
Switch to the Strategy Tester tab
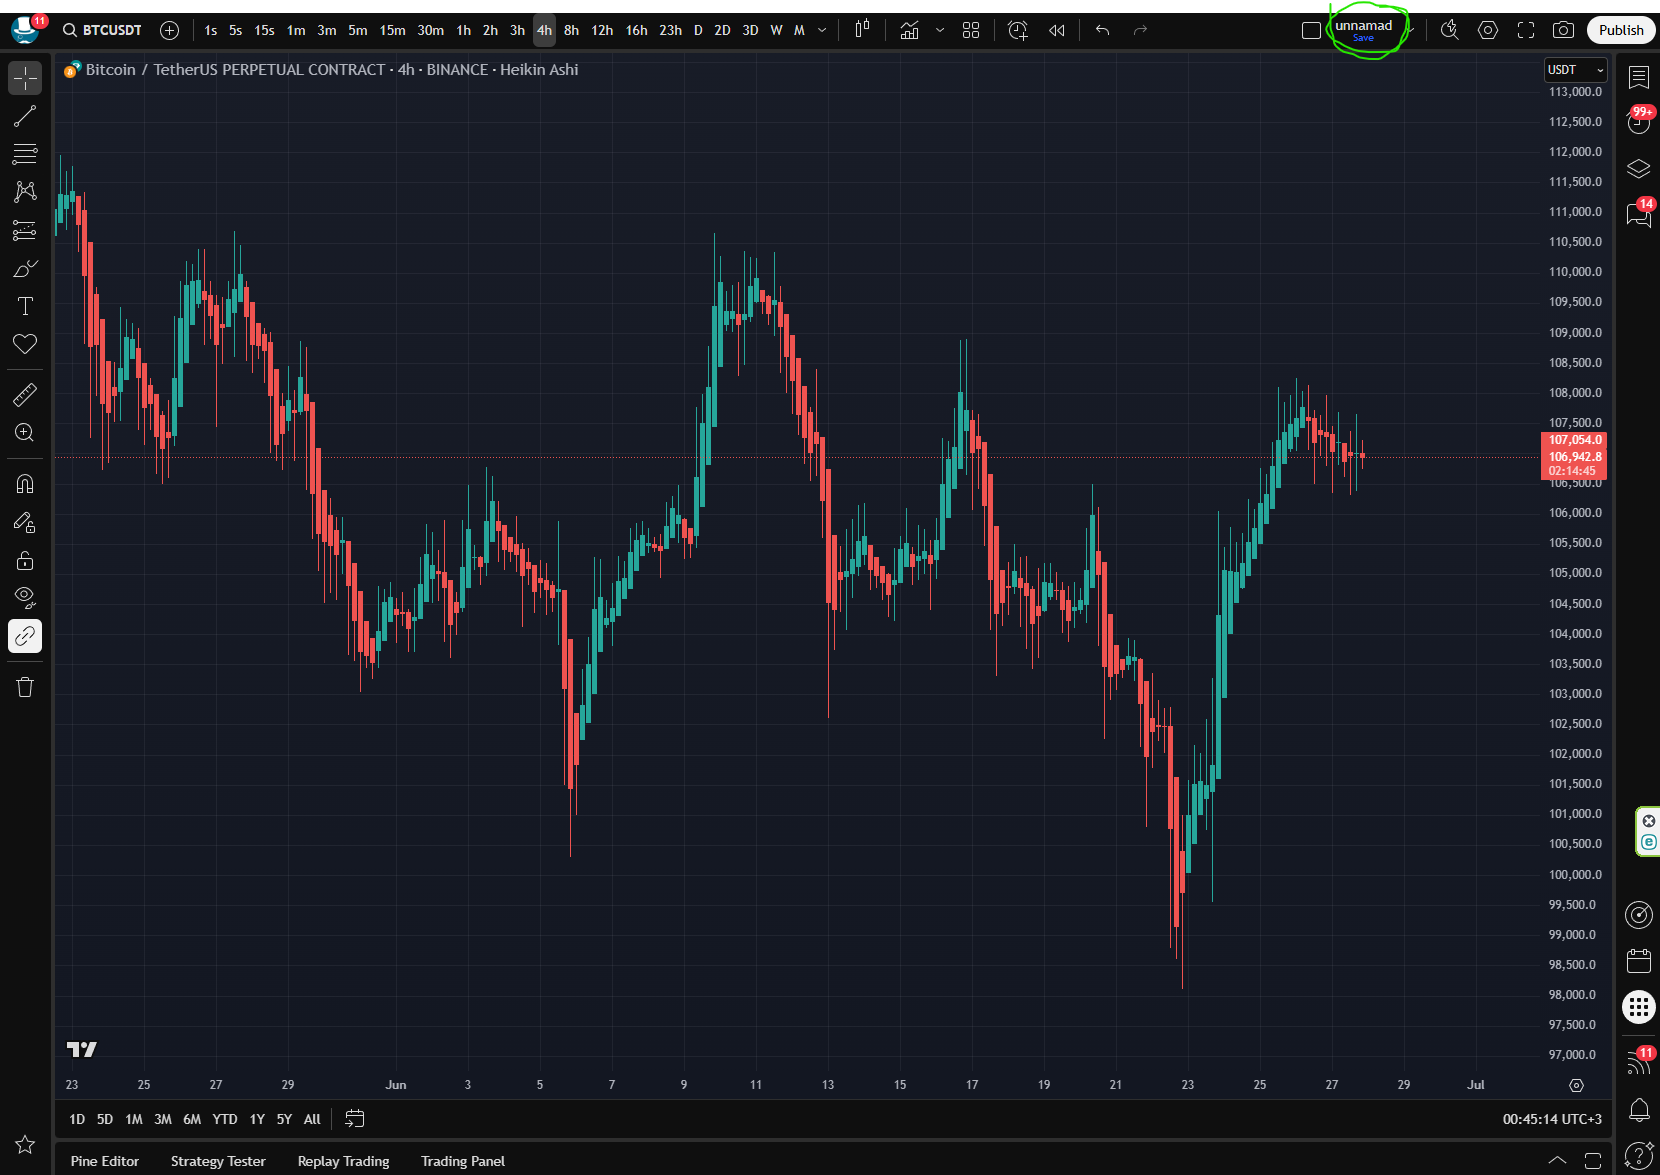[x=218, y=1161]
